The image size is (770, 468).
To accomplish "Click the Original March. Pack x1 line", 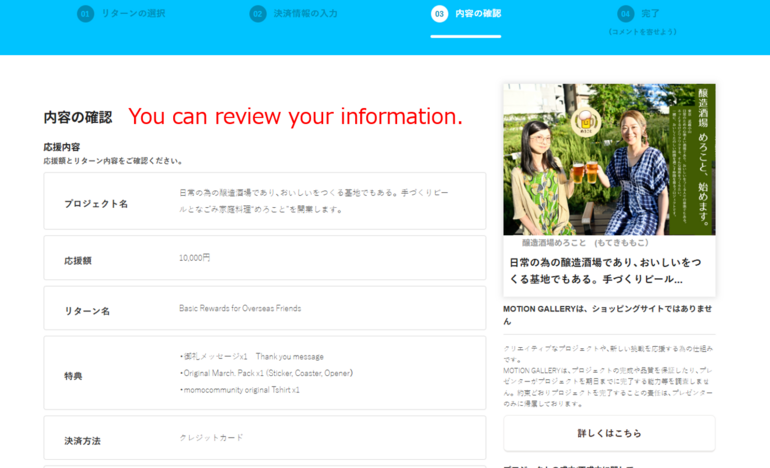I will point(266,373).
